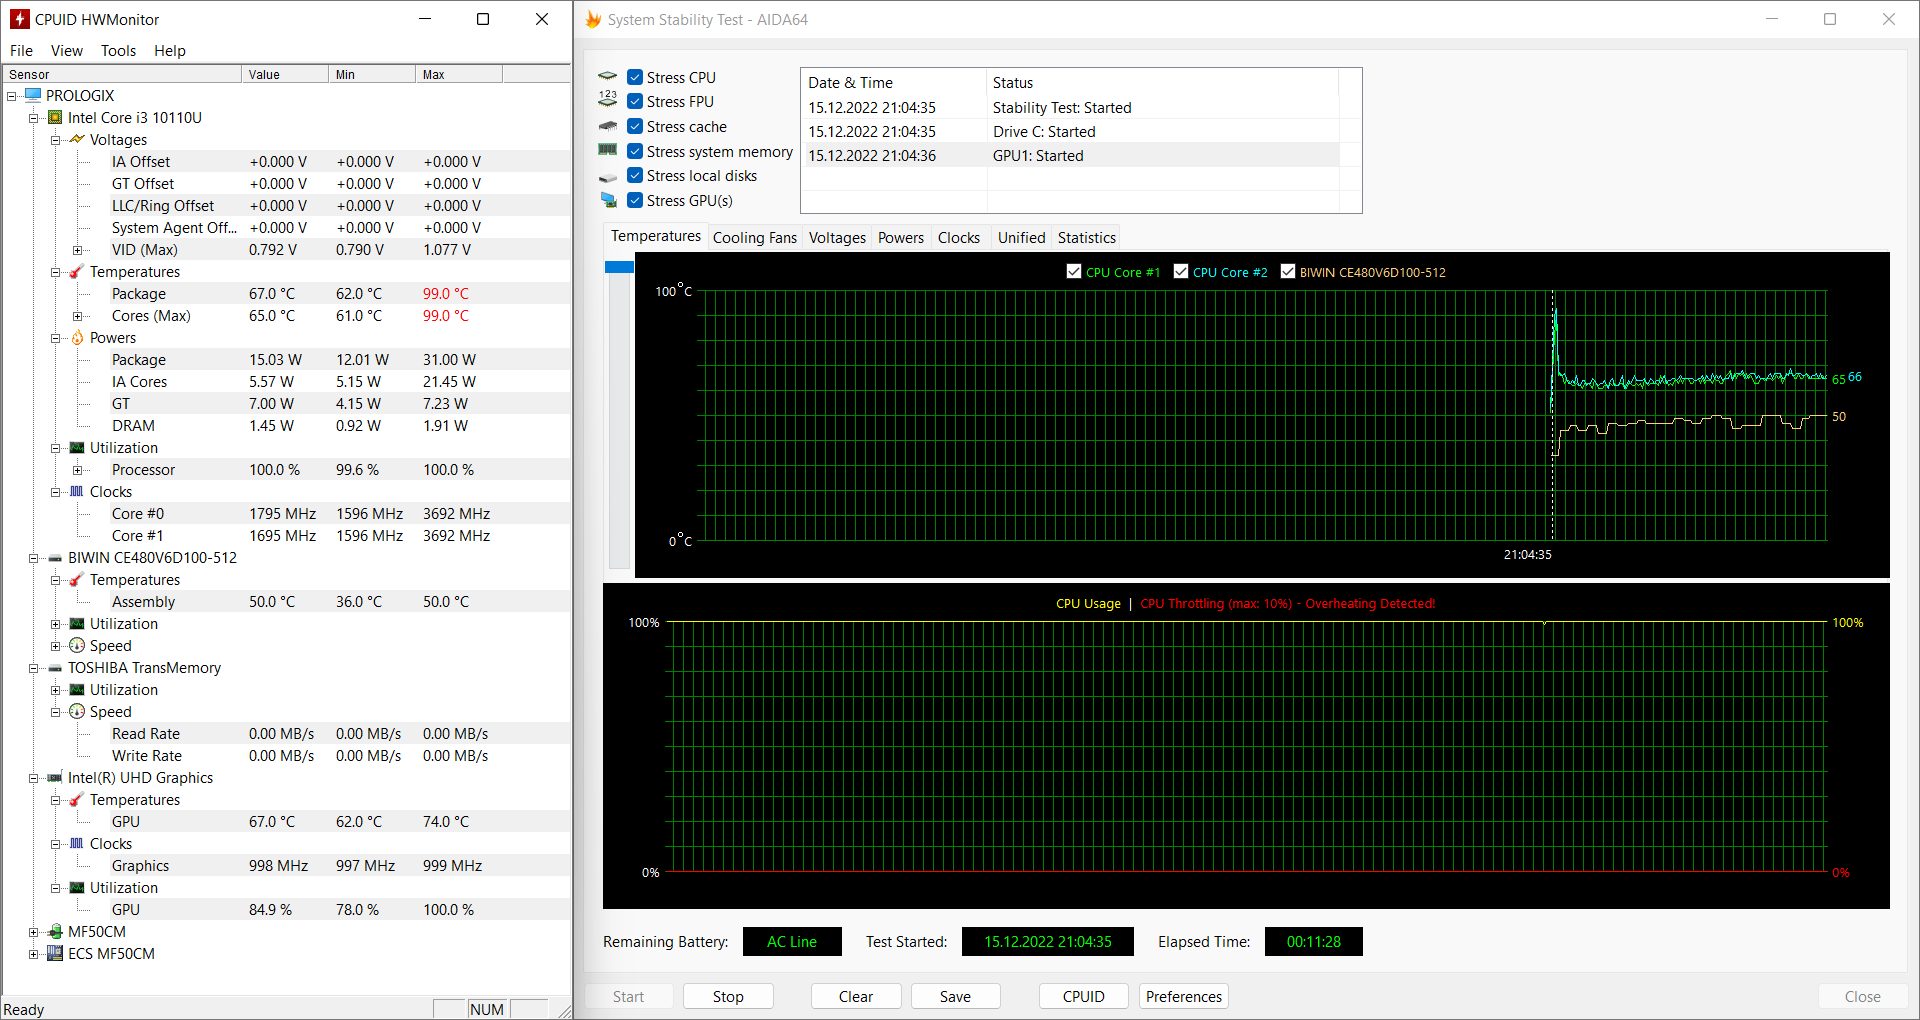Open the Help menu in HWMonitor
Image resolution: width=1920 pixels, height=1020 pixels.
point(169,50)
